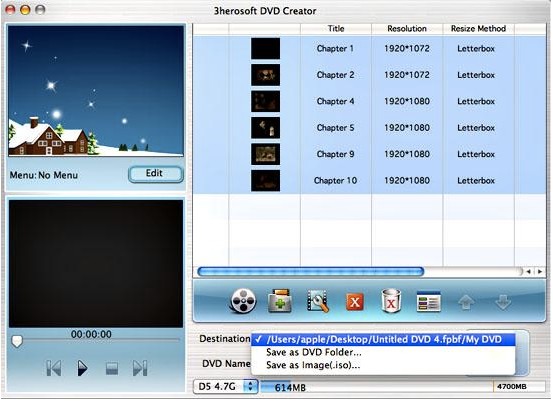
Task: Click the Chapter 2 title cell
Action: (x=335, y=75)
